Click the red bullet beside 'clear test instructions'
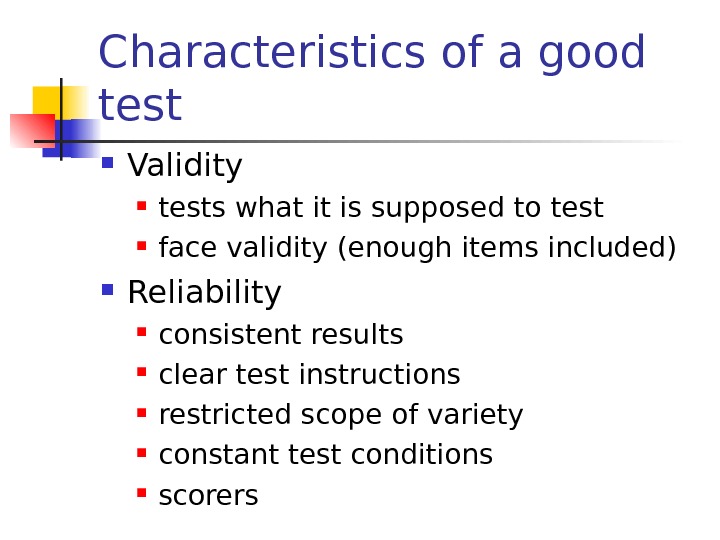The height and width of the screenshot is (540, 720). [142, 371]
